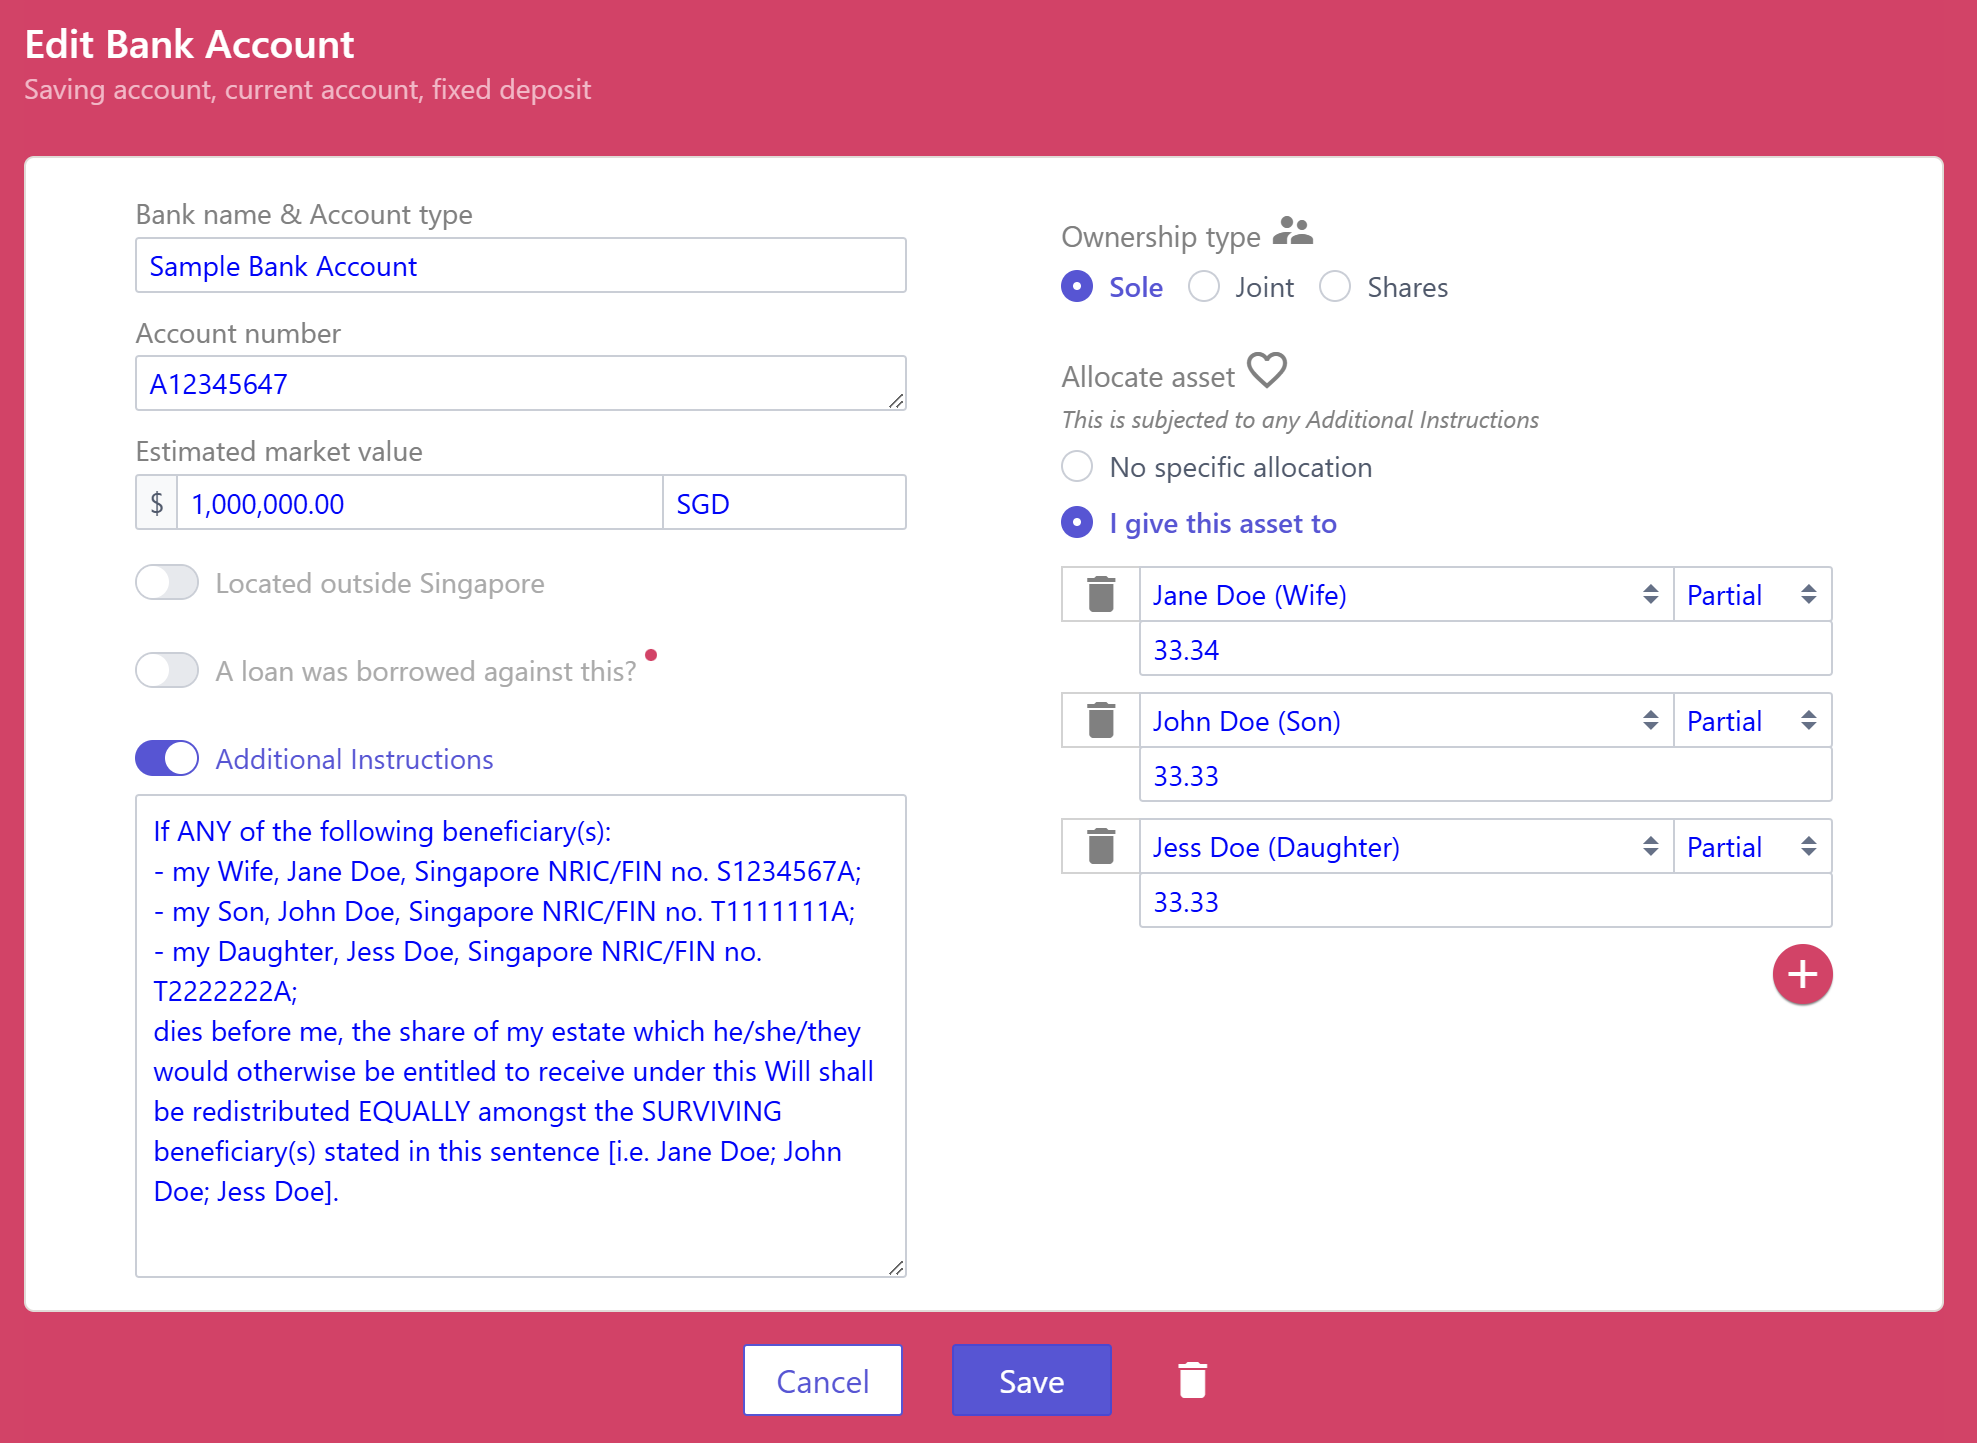Choose Shares ownership option
This screenshot has width=1977, height=1443.
(1335, 287)
